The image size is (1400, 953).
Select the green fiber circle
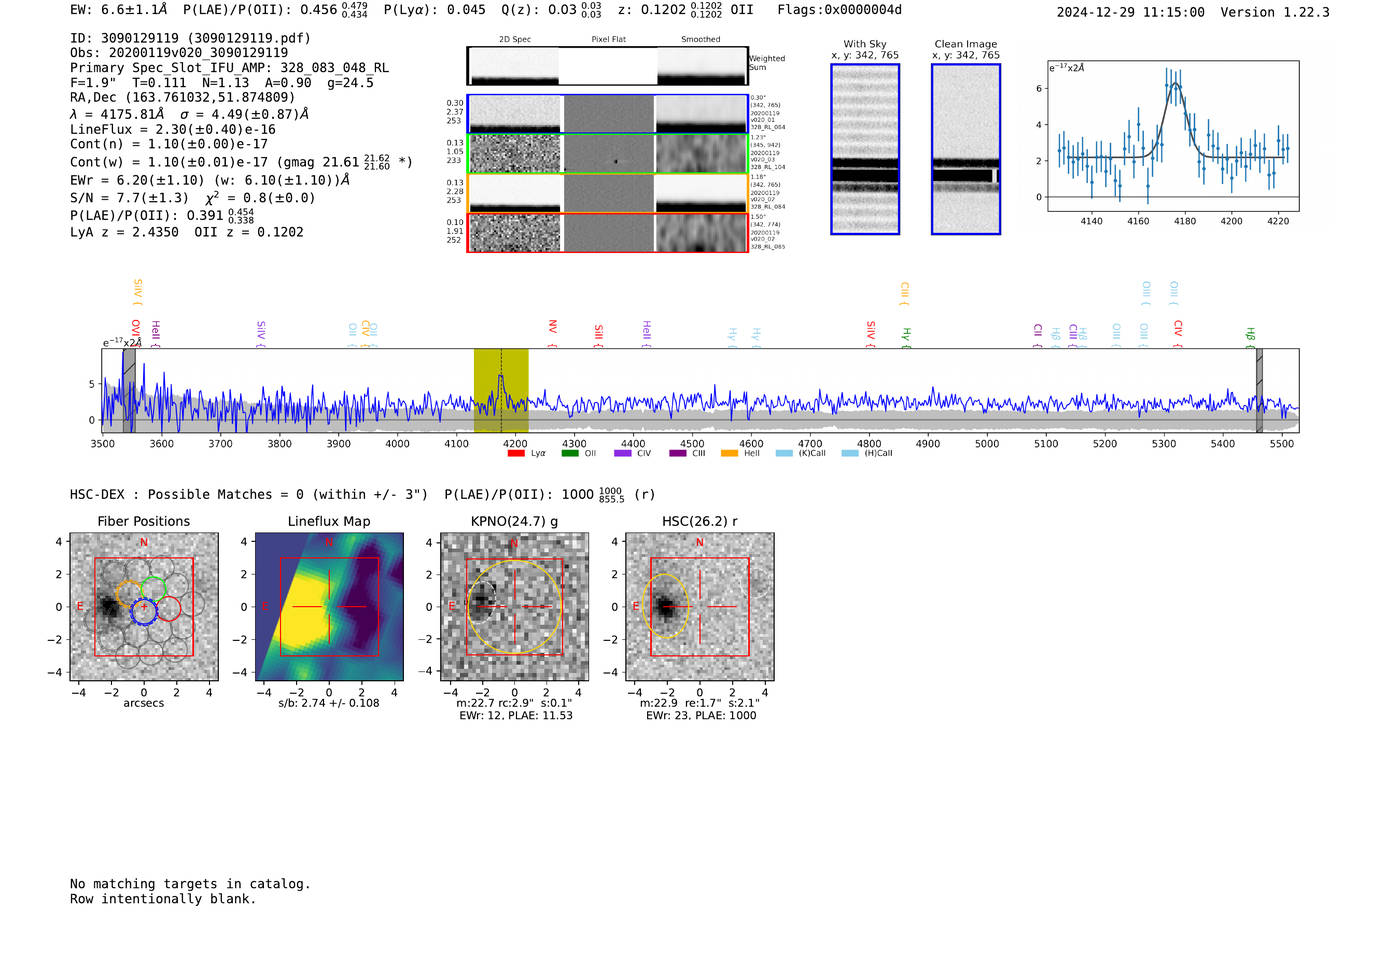pos(154,590)
